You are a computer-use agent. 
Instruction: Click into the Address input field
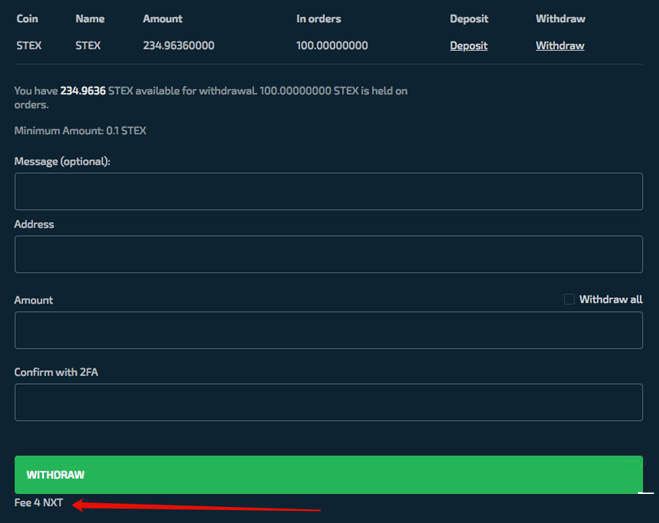pyautogui.click(x=328, y=254)
